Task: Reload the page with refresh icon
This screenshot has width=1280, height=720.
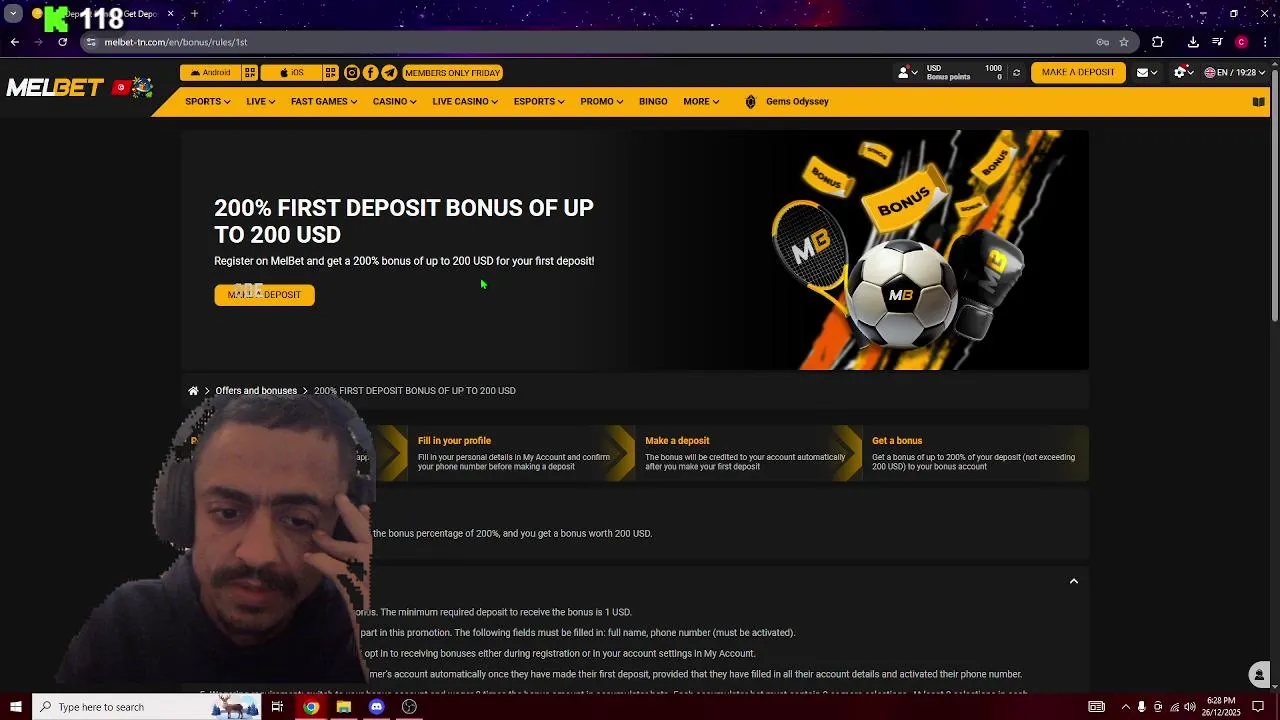Action: 63,42
